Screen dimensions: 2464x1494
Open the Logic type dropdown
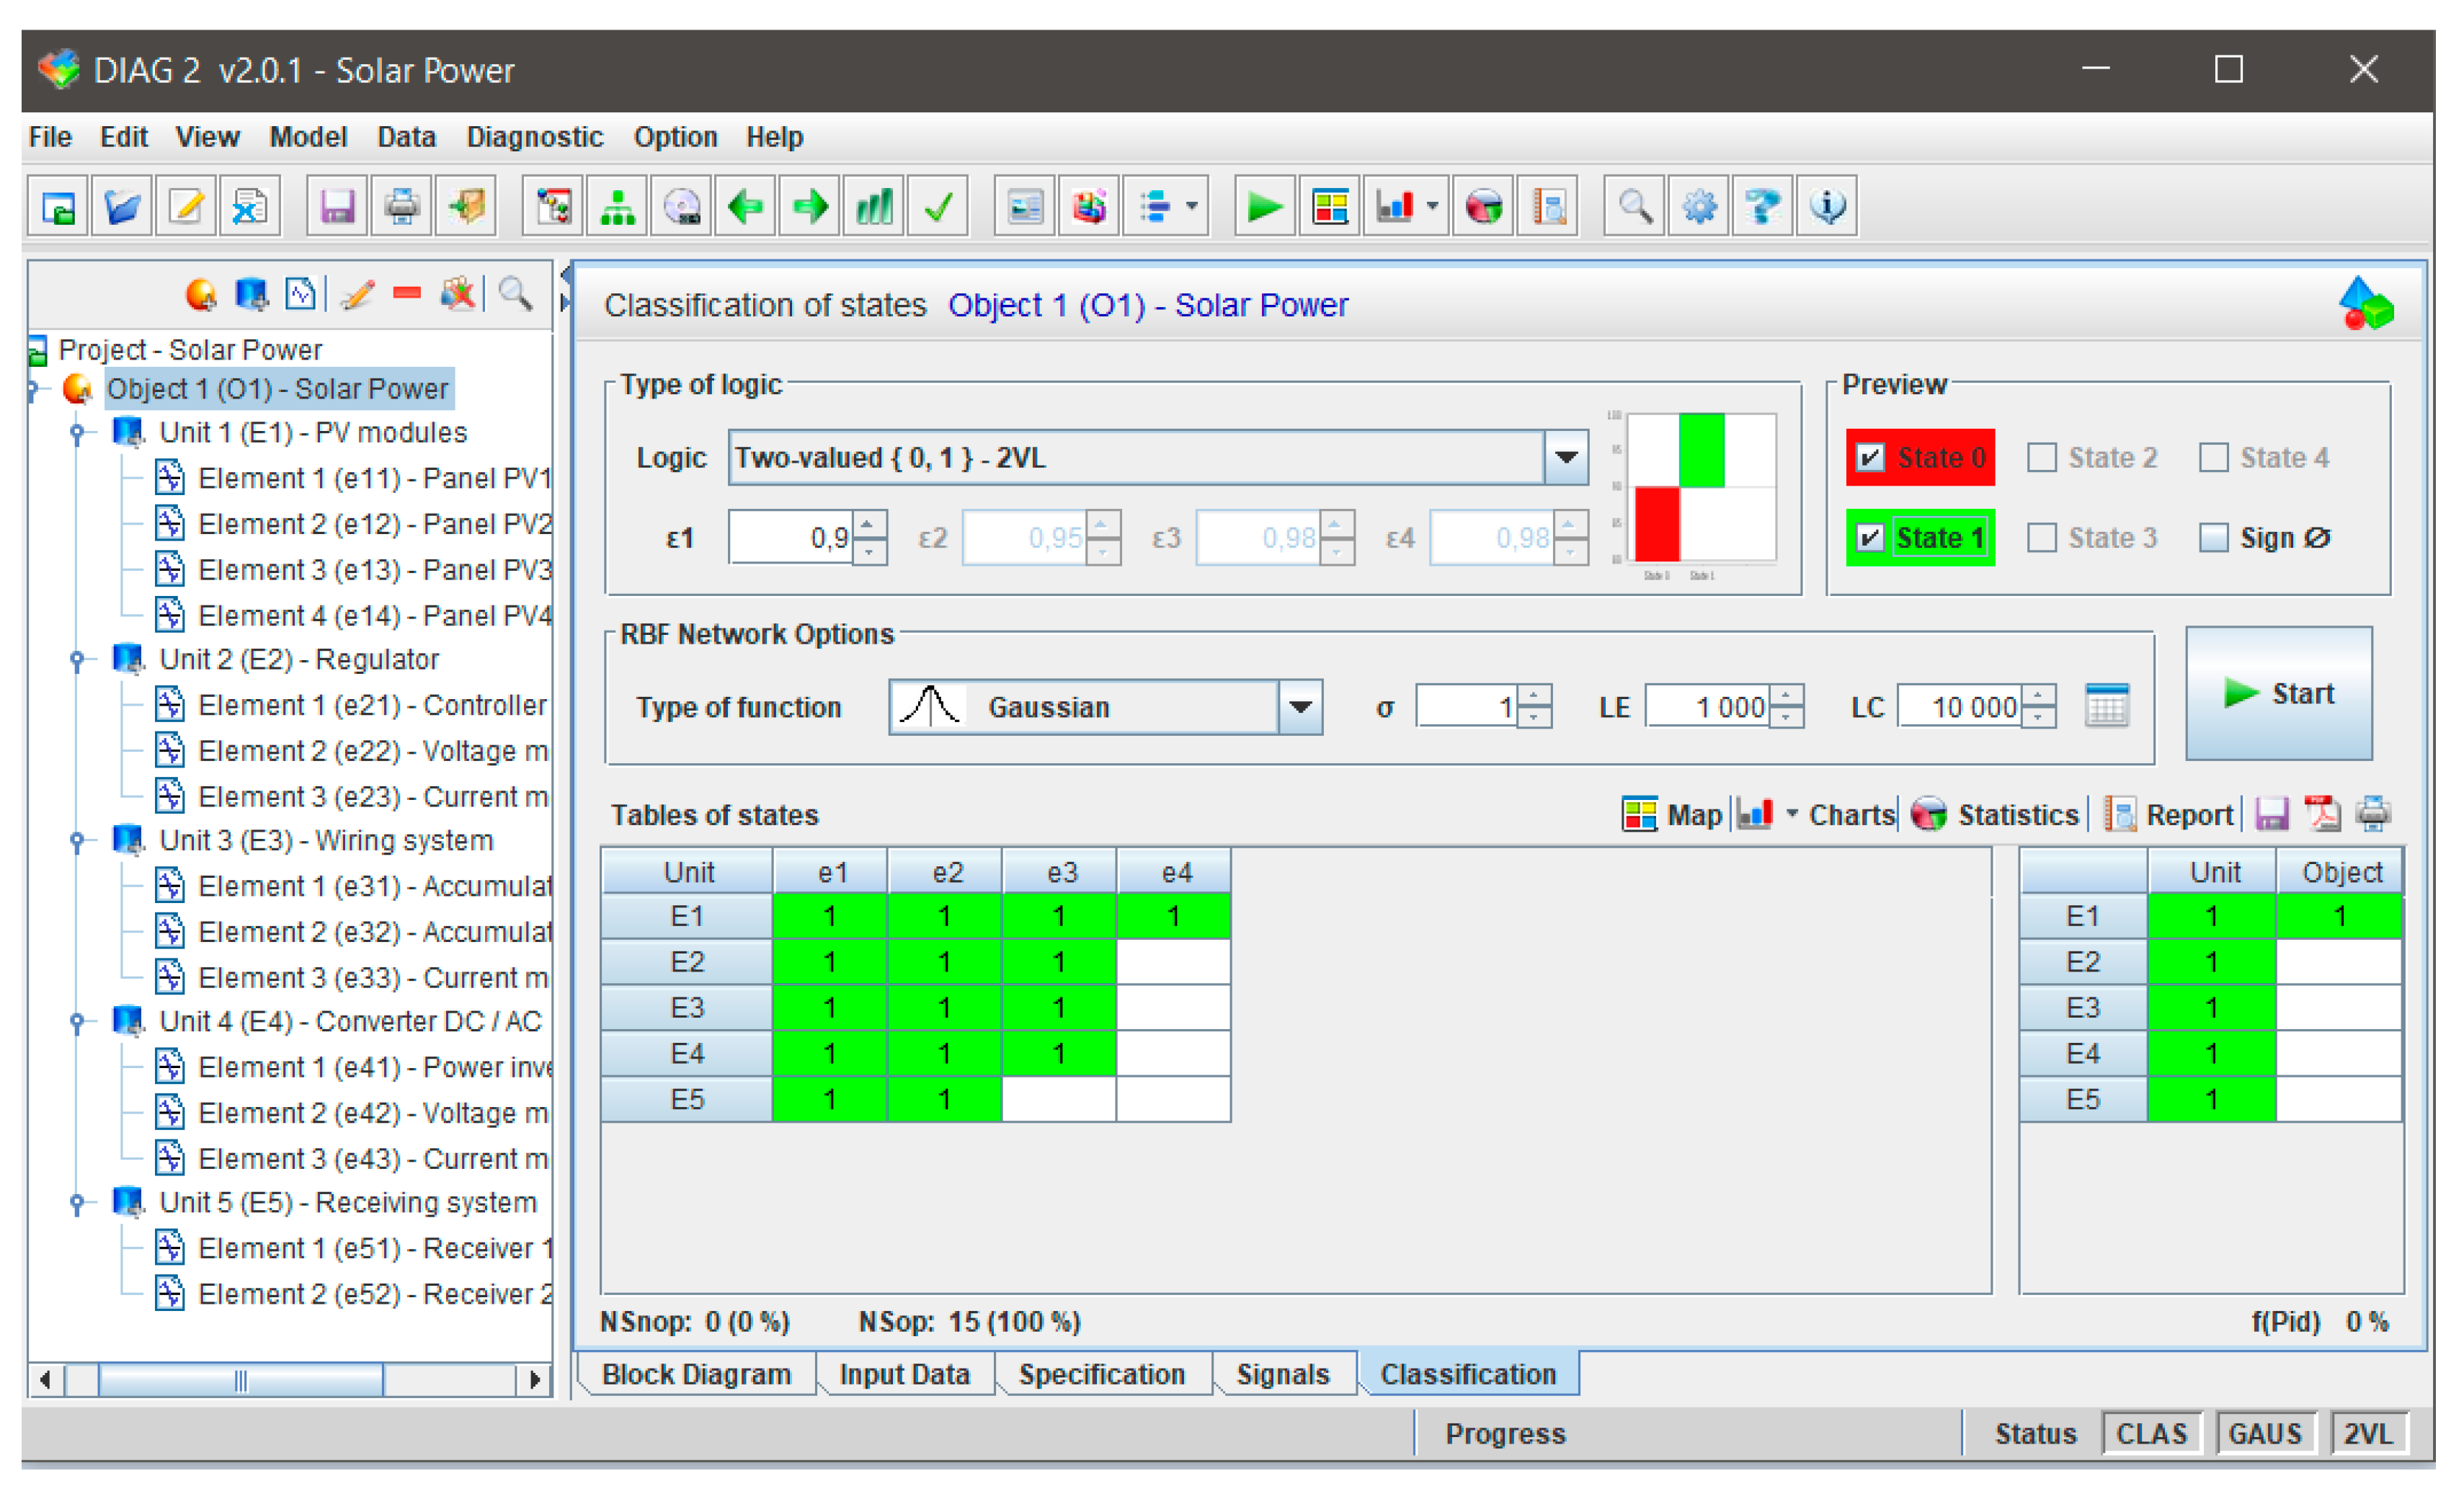[1566, 458]
